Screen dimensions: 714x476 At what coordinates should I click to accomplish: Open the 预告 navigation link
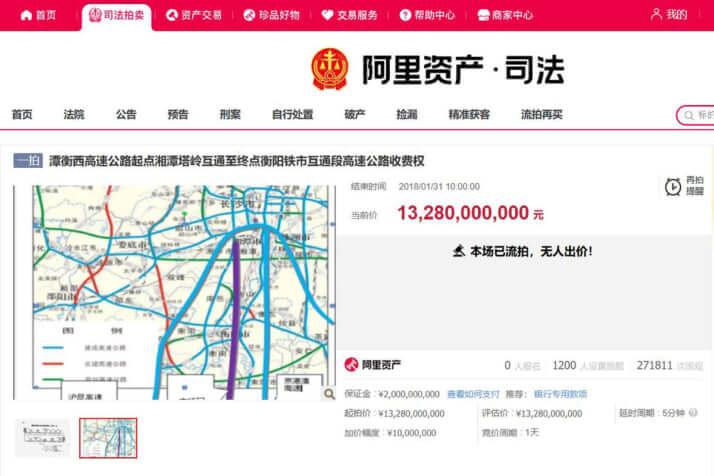tap(178, 114)
